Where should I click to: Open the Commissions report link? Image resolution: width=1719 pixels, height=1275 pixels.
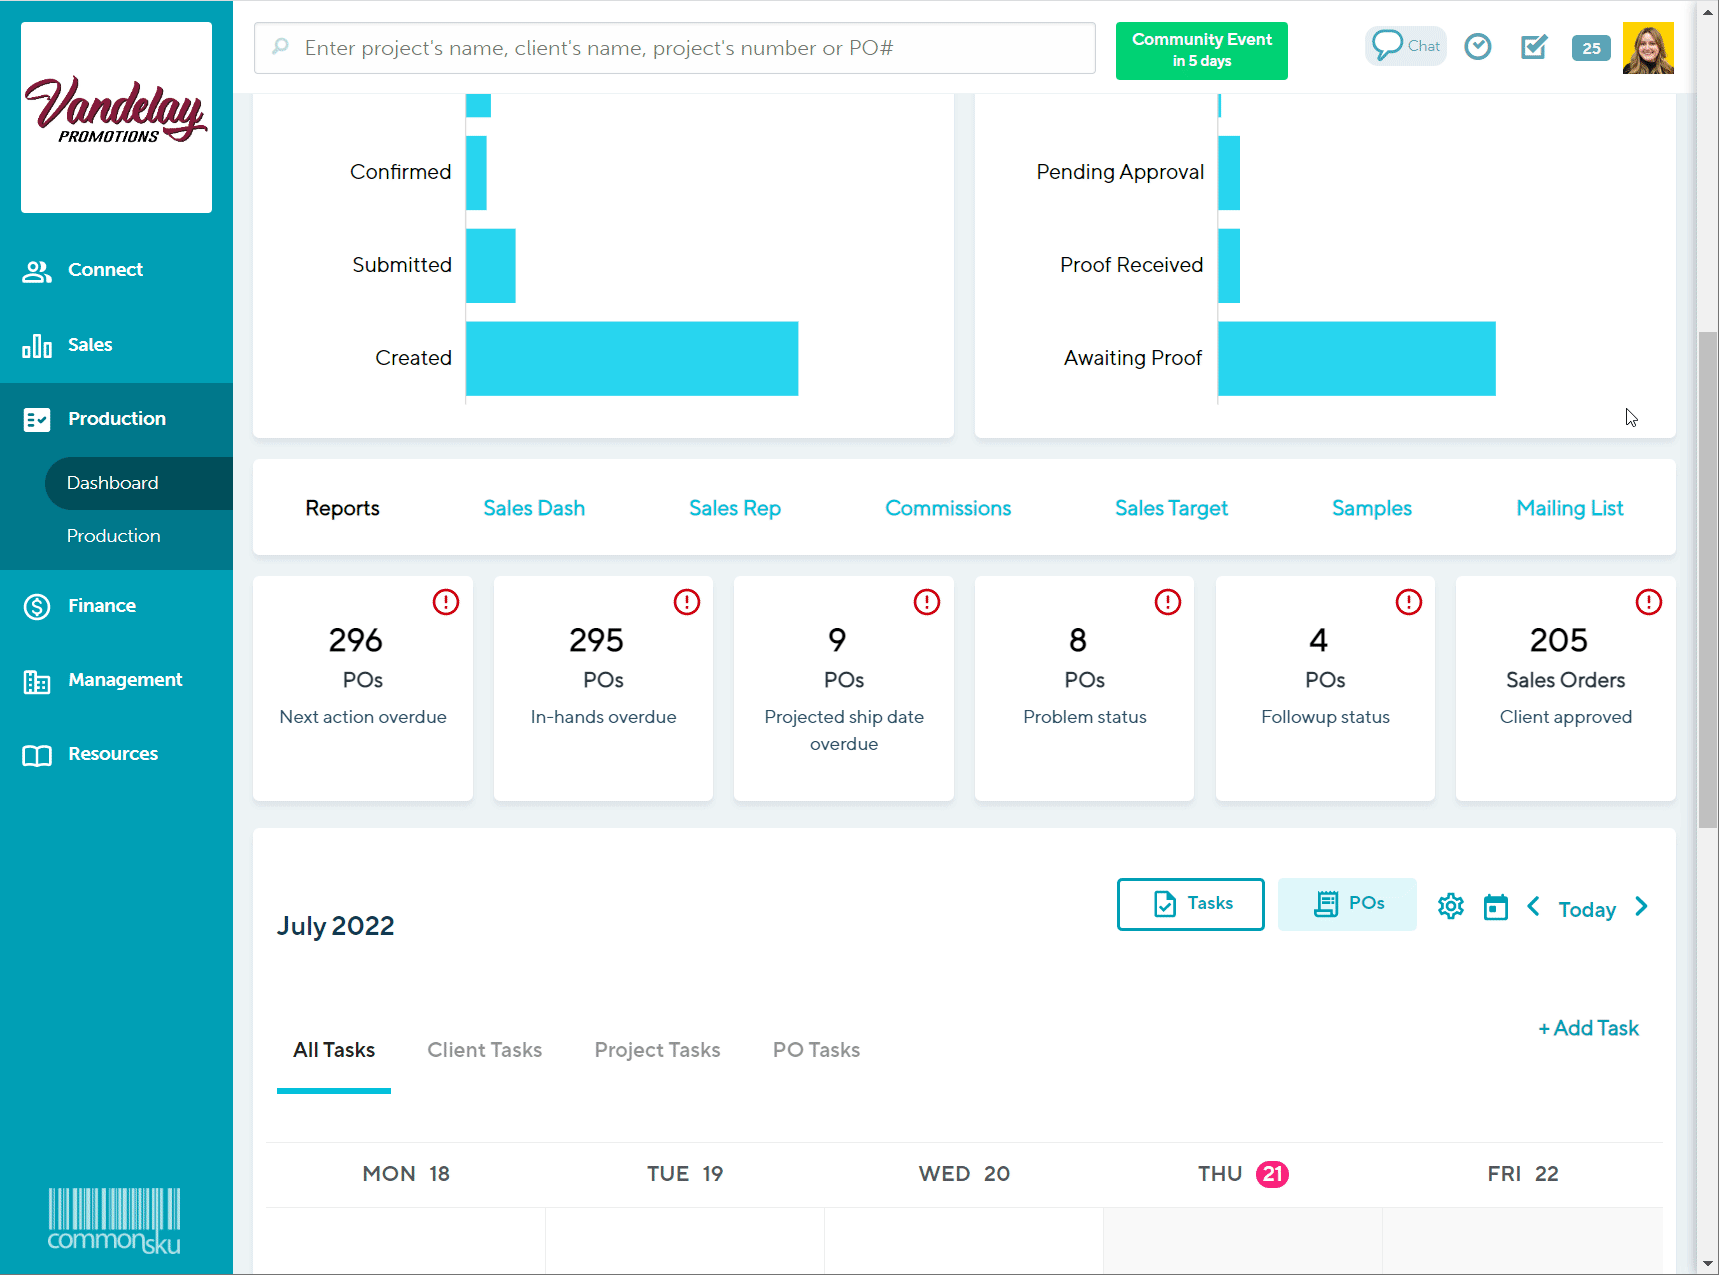[x=947, y=508]
